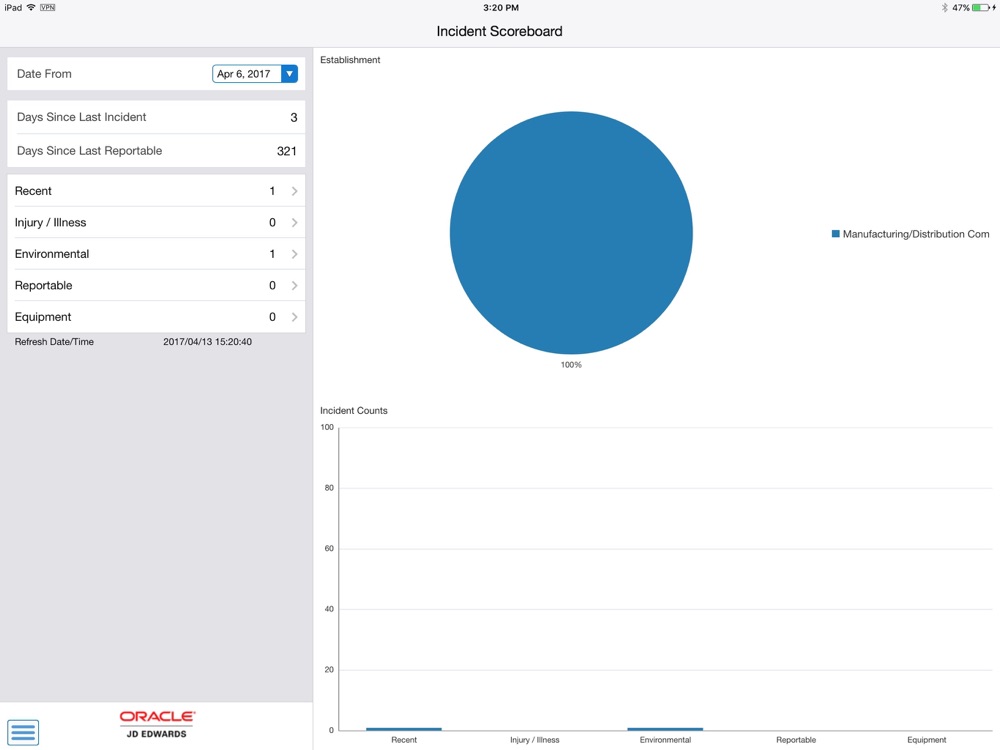Click the Injury / Illness axis label
This screenshot has width=1000, height=750.
(534, 740)
